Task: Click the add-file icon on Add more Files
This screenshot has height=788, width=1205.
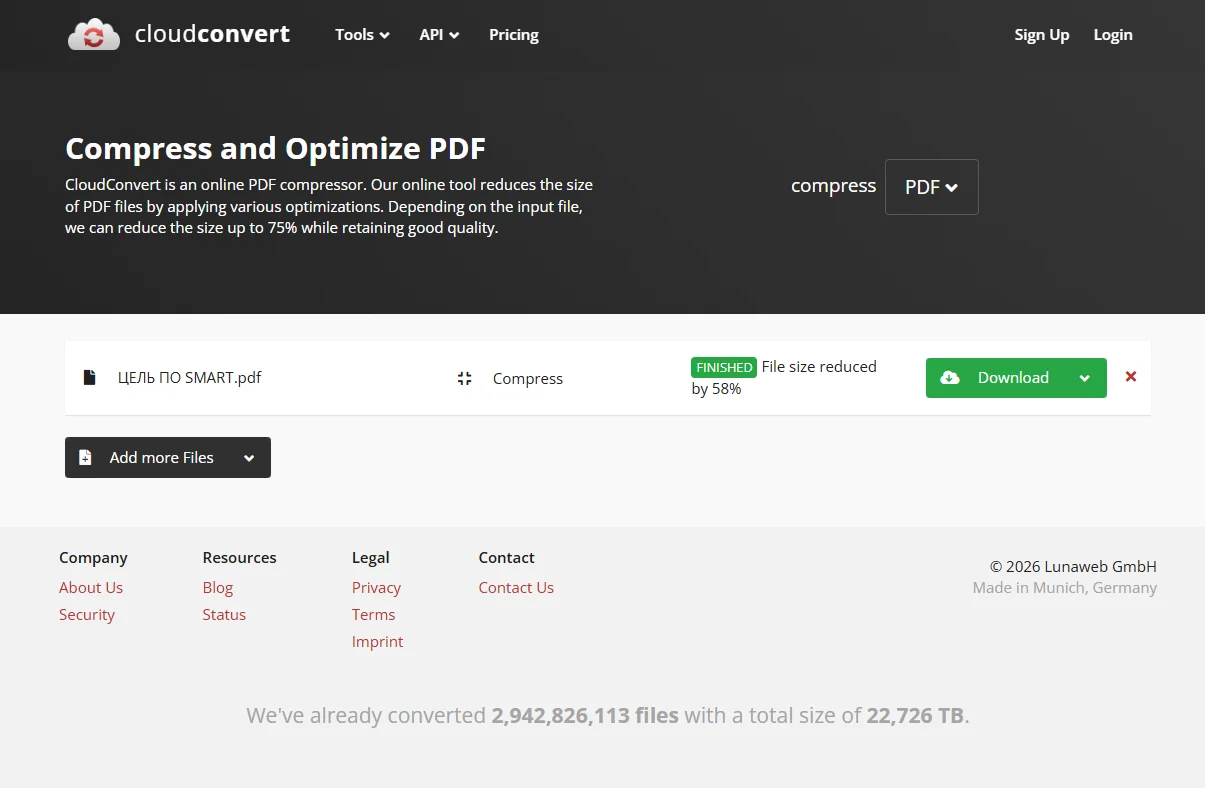Action: point(85,458)
